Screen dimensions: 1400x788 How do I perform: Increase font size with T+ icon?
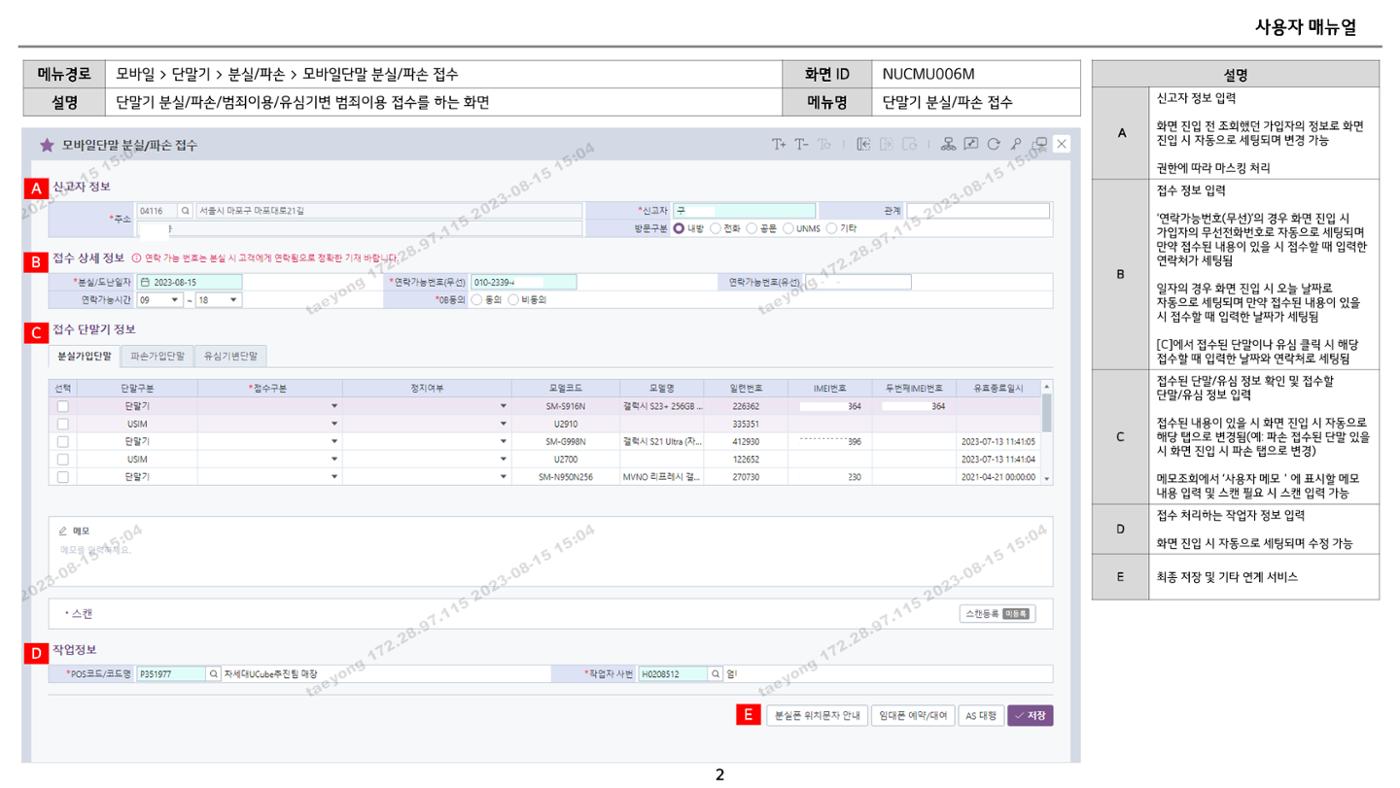click(x=778, y=144)
